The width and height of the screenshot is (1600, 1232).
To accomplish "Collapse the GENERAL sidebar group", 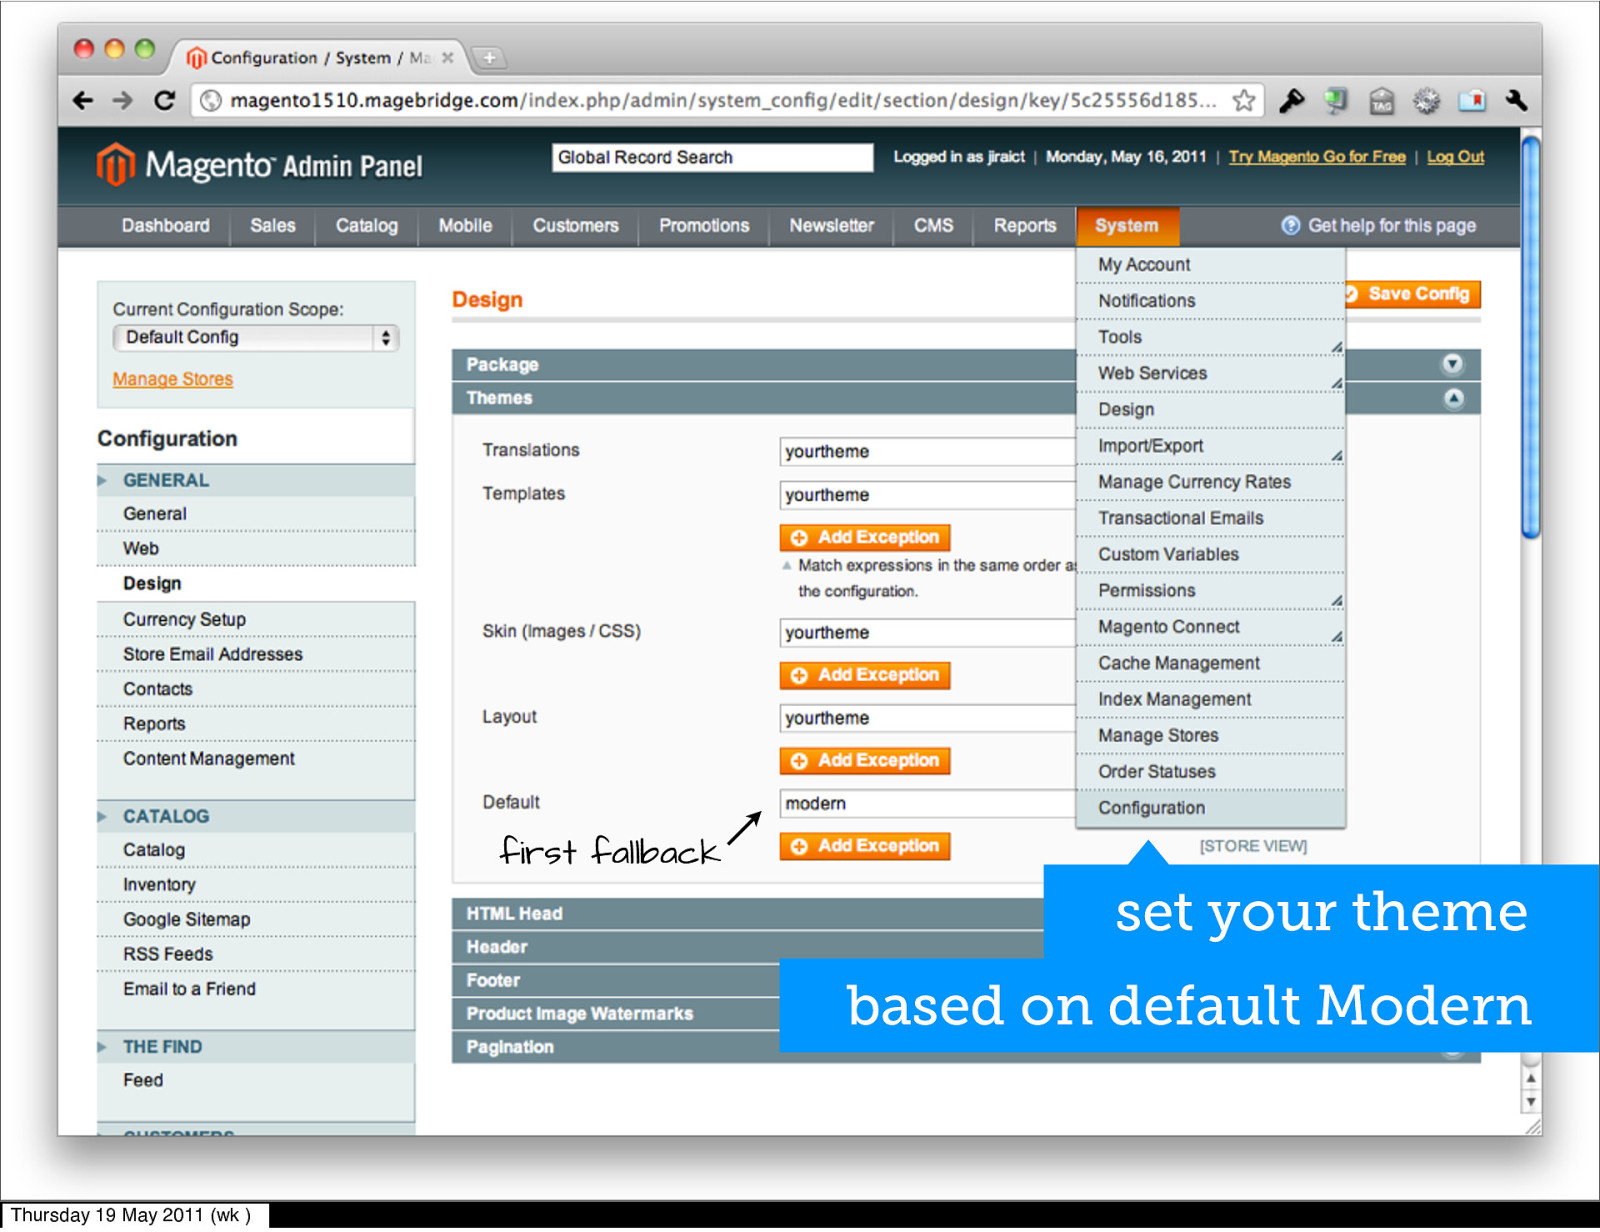I will 255,480.
